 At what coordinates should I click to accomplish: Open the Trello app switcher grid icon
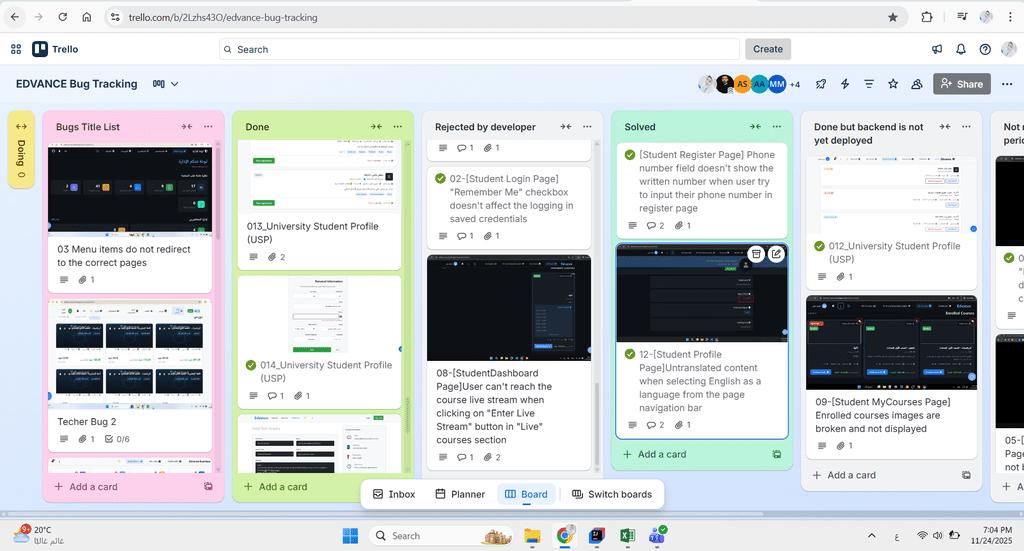pos(16,49)
